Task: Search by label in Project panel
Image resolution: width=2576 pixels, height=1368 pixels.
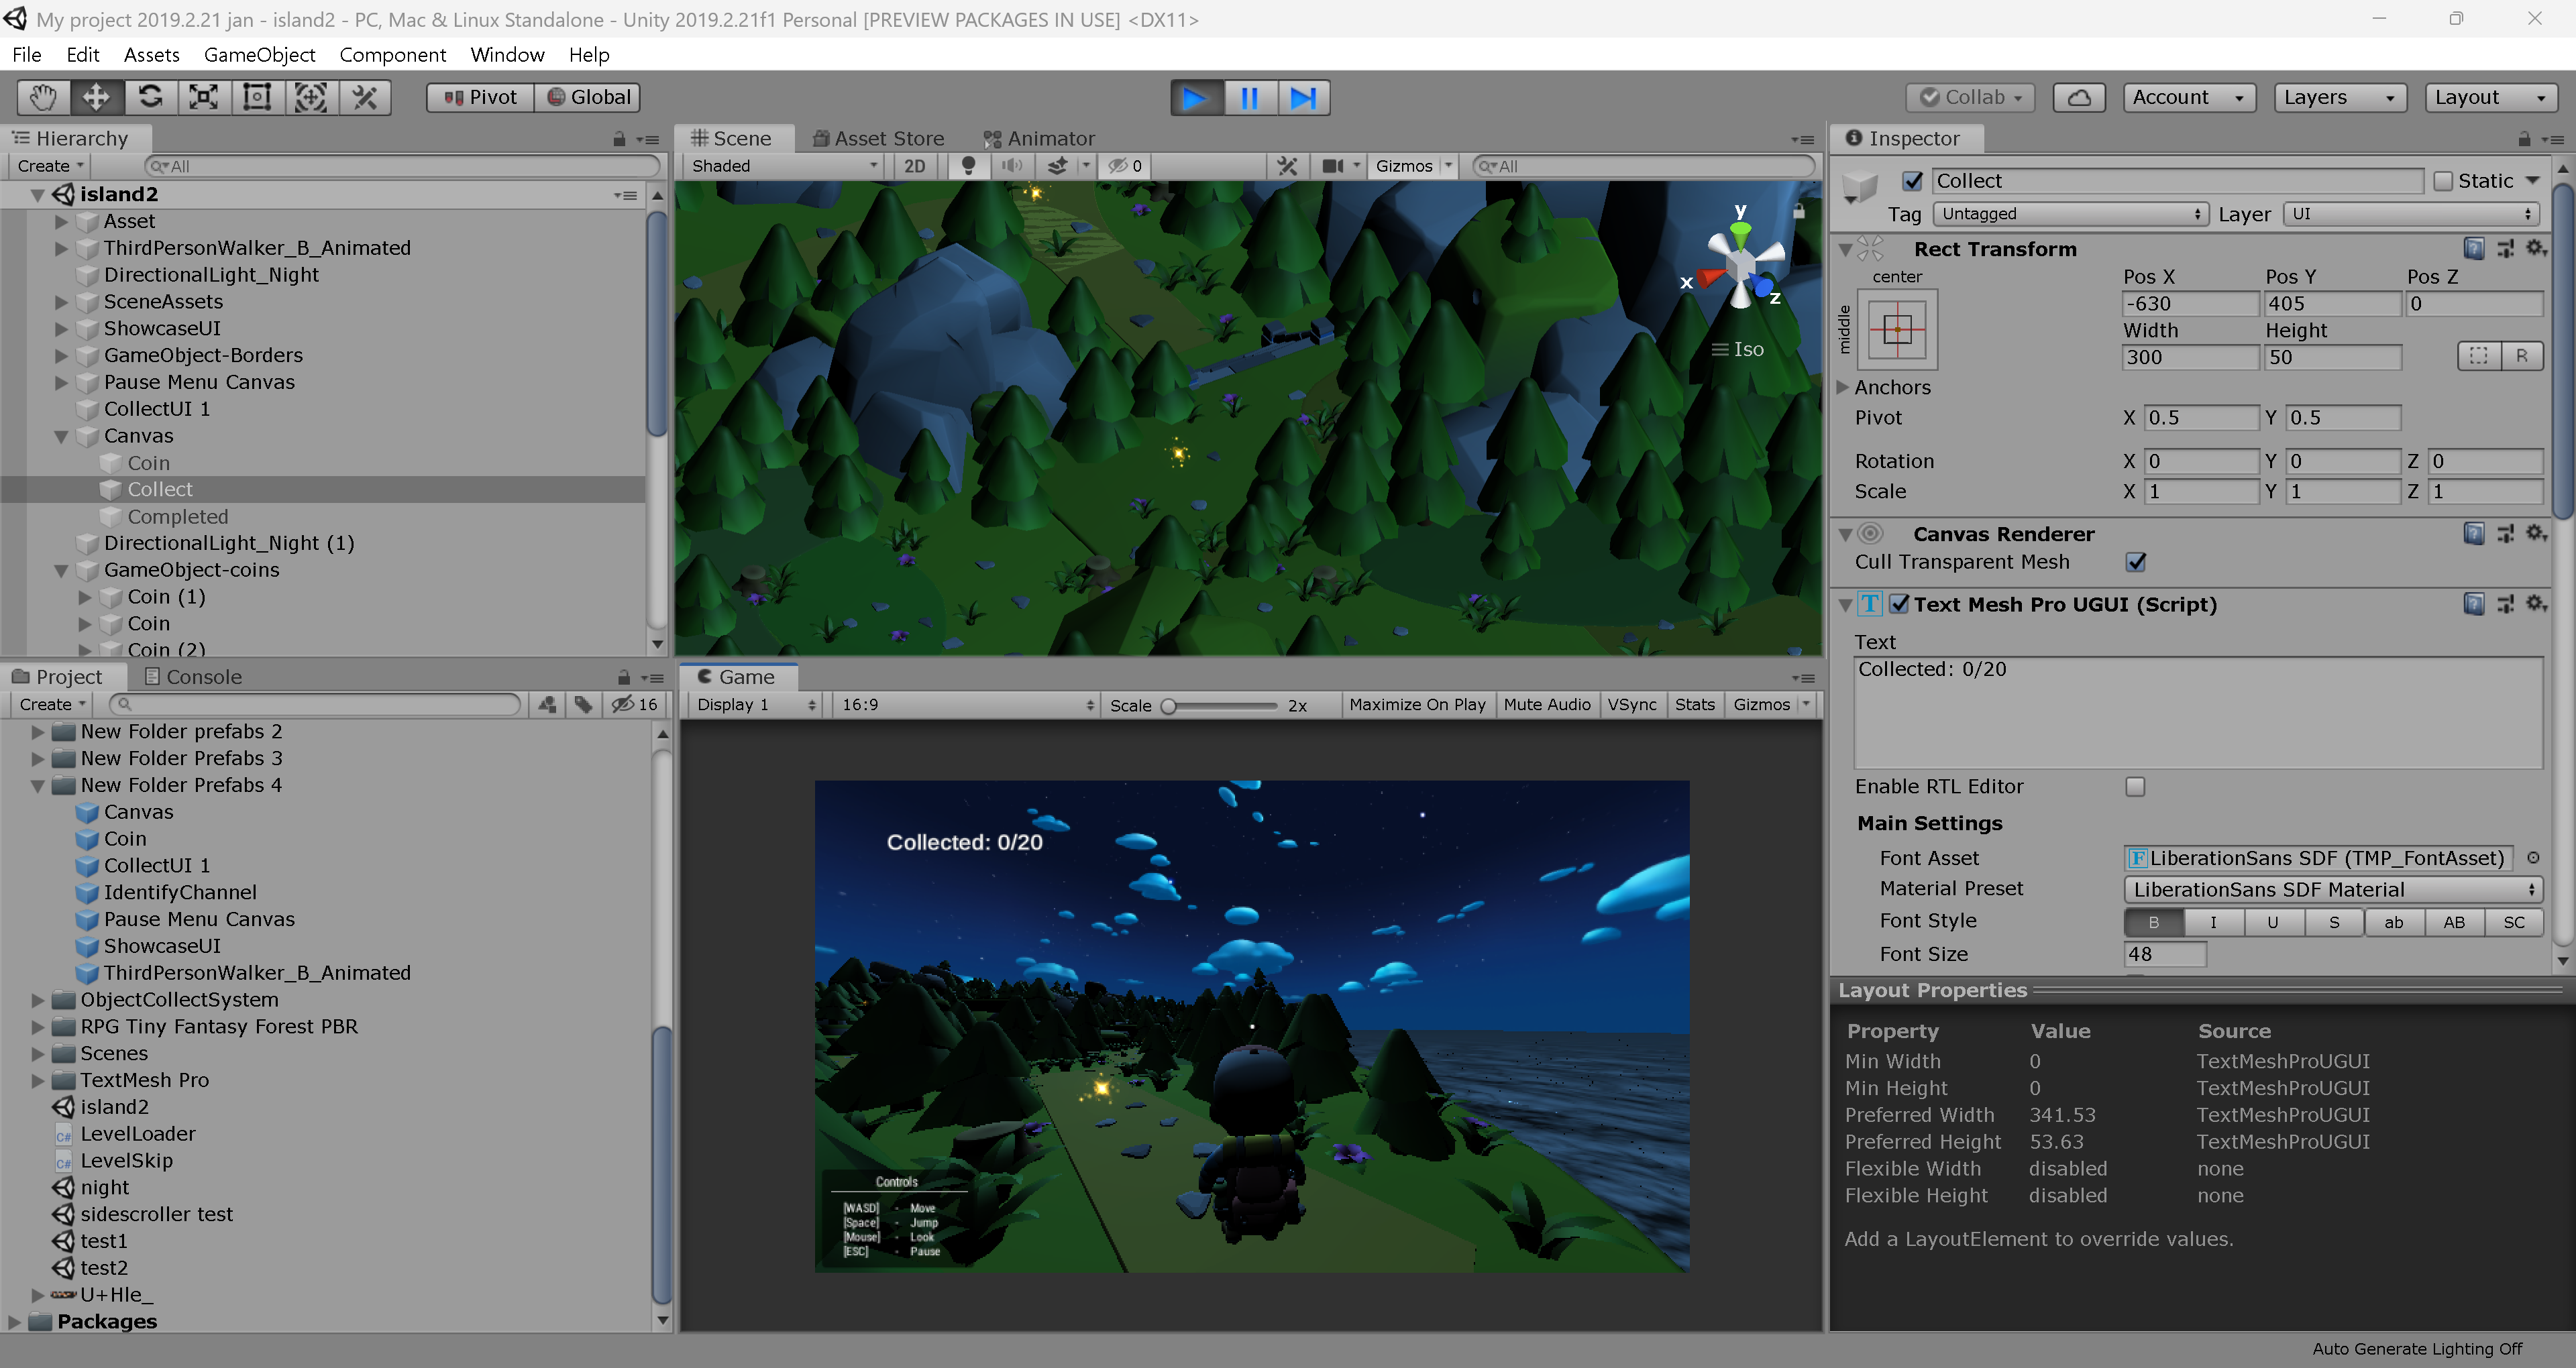Action: tap(584, 704)
